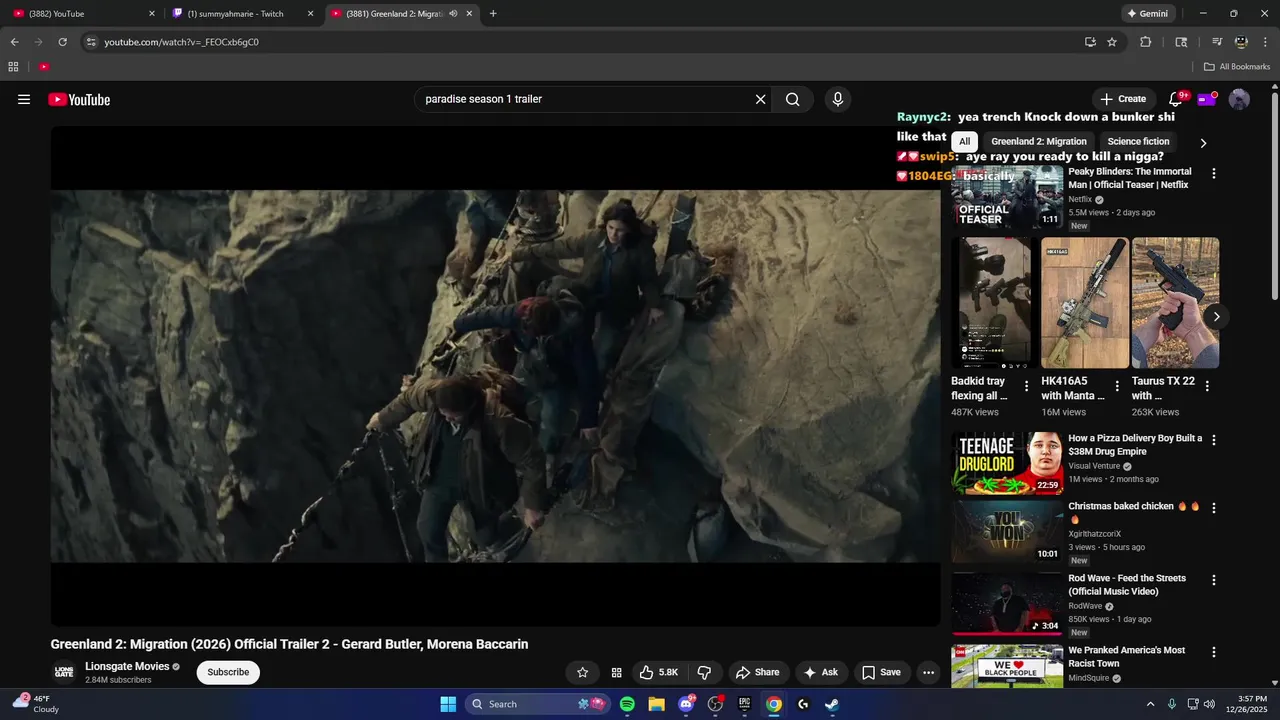The height and width of the screenshot is (720, 1280).
Task: Open options for Badkid tray Short
Action: [1026, 386]
